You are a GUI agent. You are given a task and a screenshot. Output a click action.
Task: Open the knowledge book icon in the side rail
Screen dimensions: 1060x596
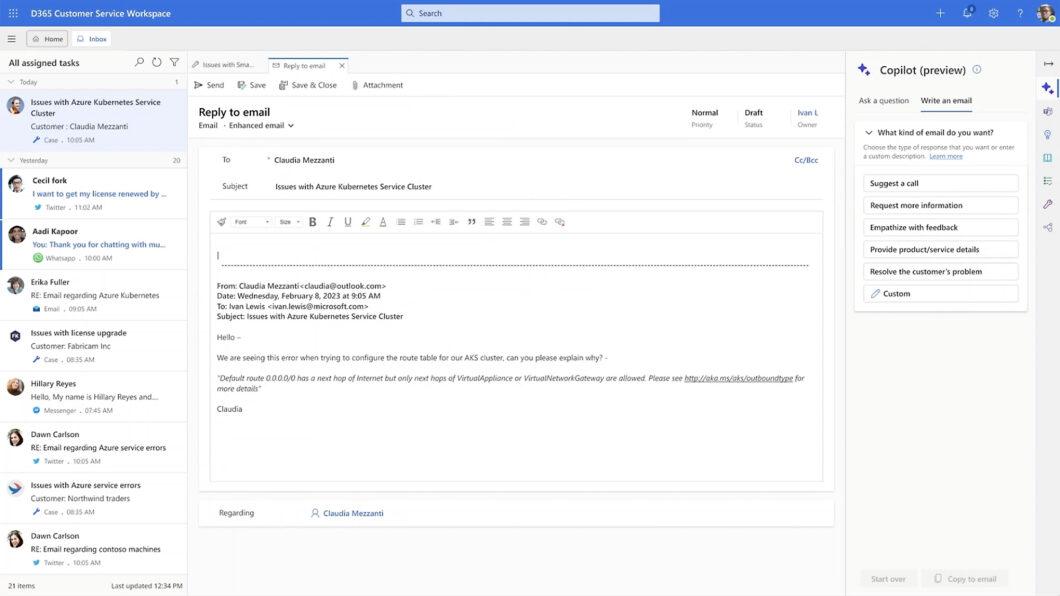point(1048,157)
